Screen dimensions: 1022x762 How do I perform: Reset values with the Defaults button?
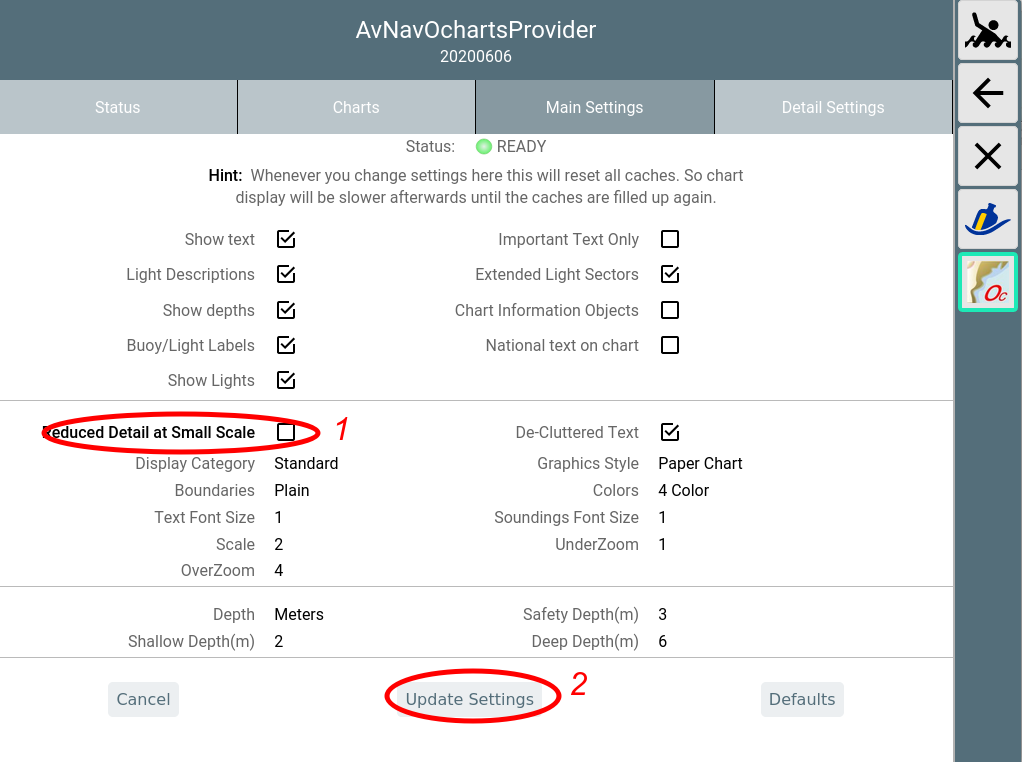click(x=801, y=700)
